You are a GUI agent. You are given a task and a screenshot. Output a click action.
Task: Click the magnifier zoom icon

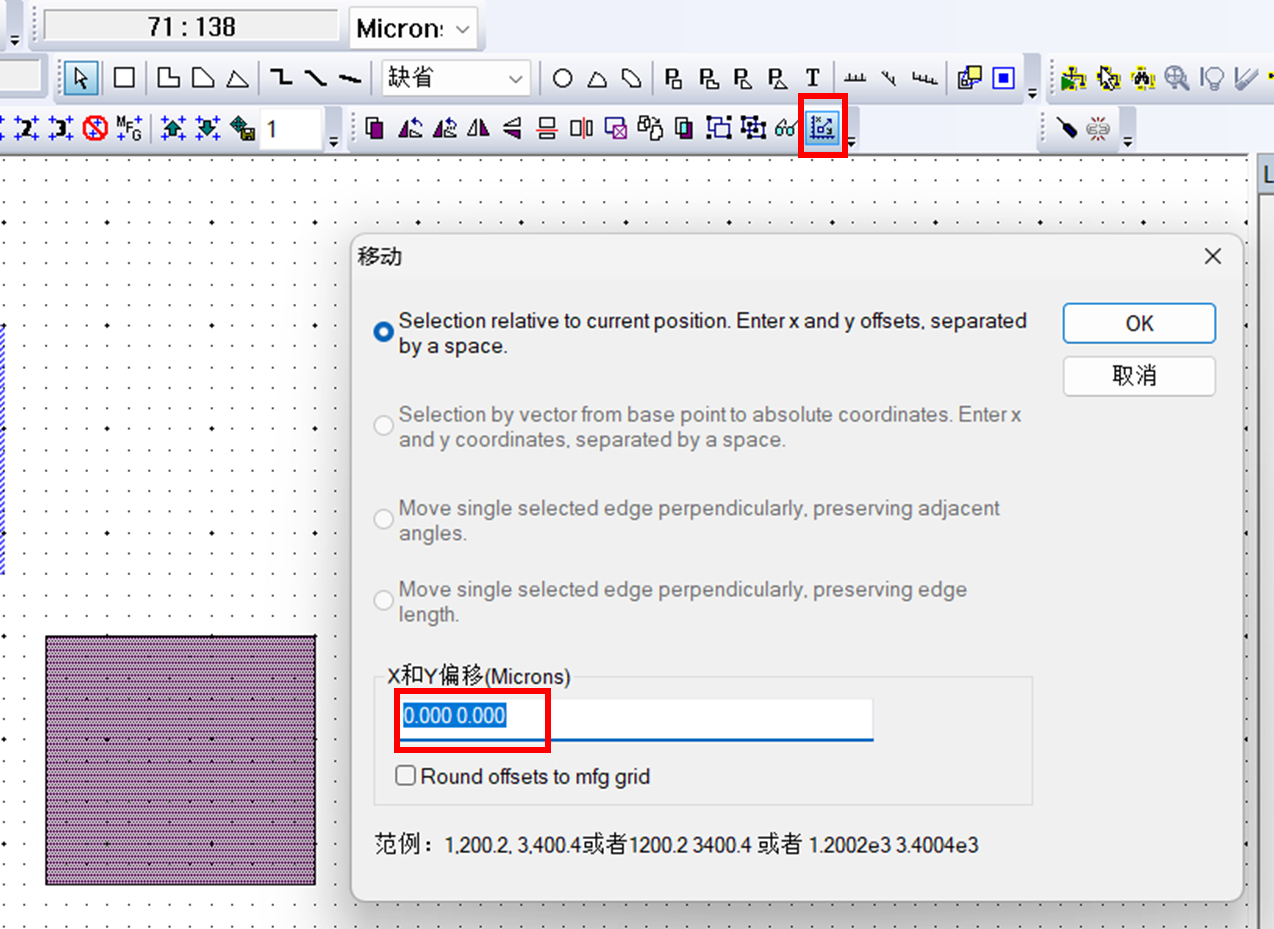point(1178,78)
